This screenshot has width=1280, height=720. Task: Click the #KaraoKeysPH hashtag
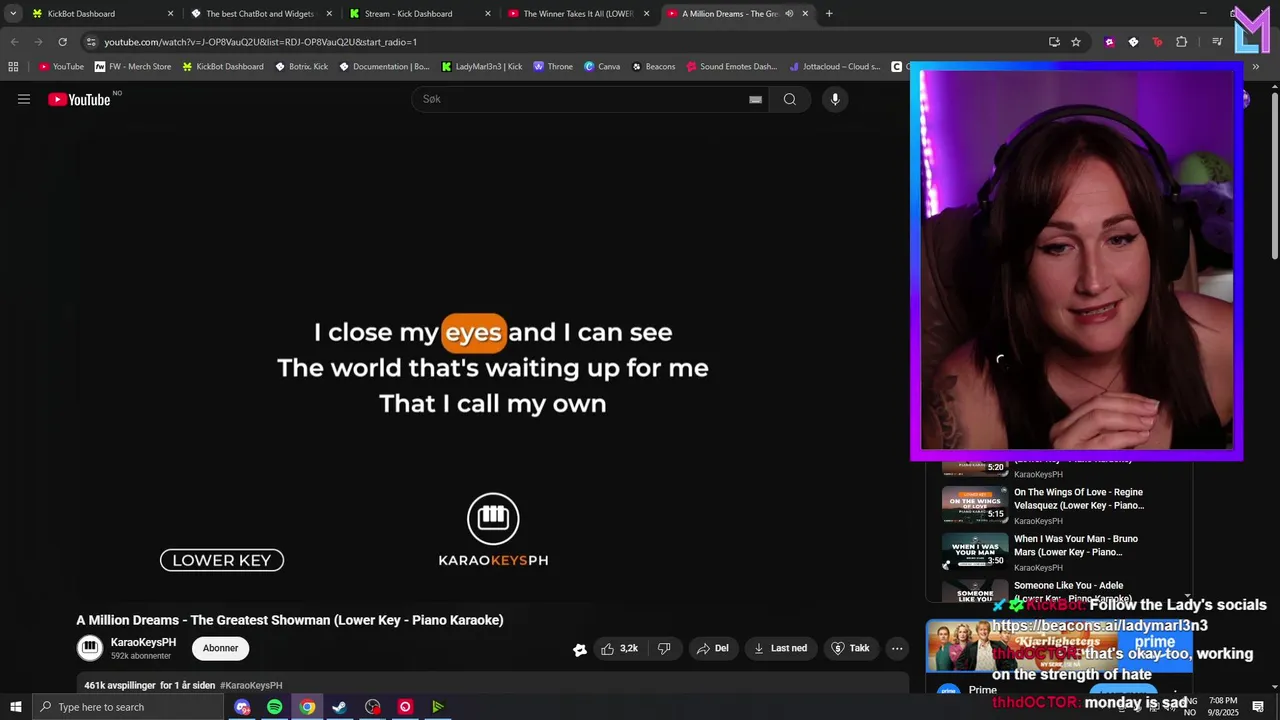coord(251,685)
